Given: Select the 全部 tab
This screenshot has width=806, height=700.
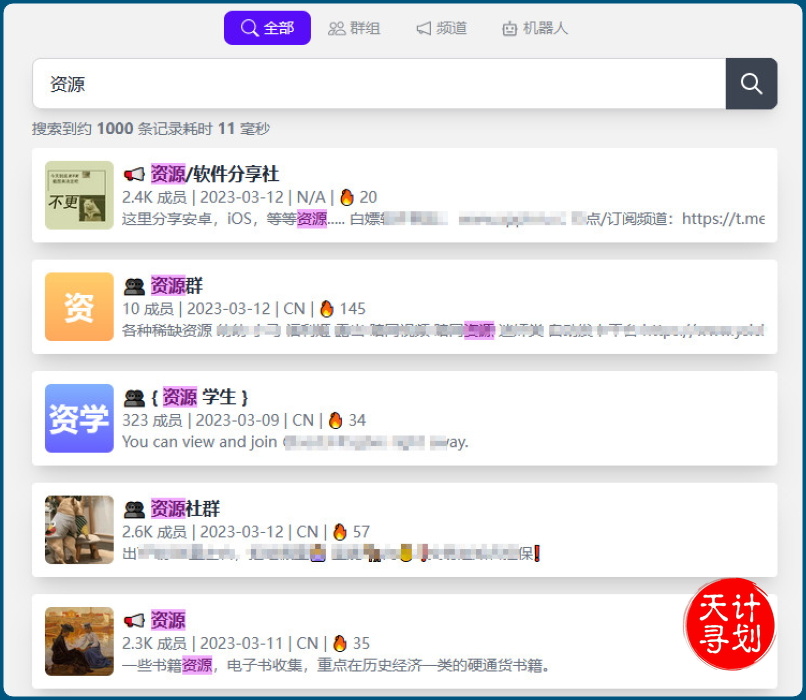Looking at the screenshot, I should click(x=267, y=28).
